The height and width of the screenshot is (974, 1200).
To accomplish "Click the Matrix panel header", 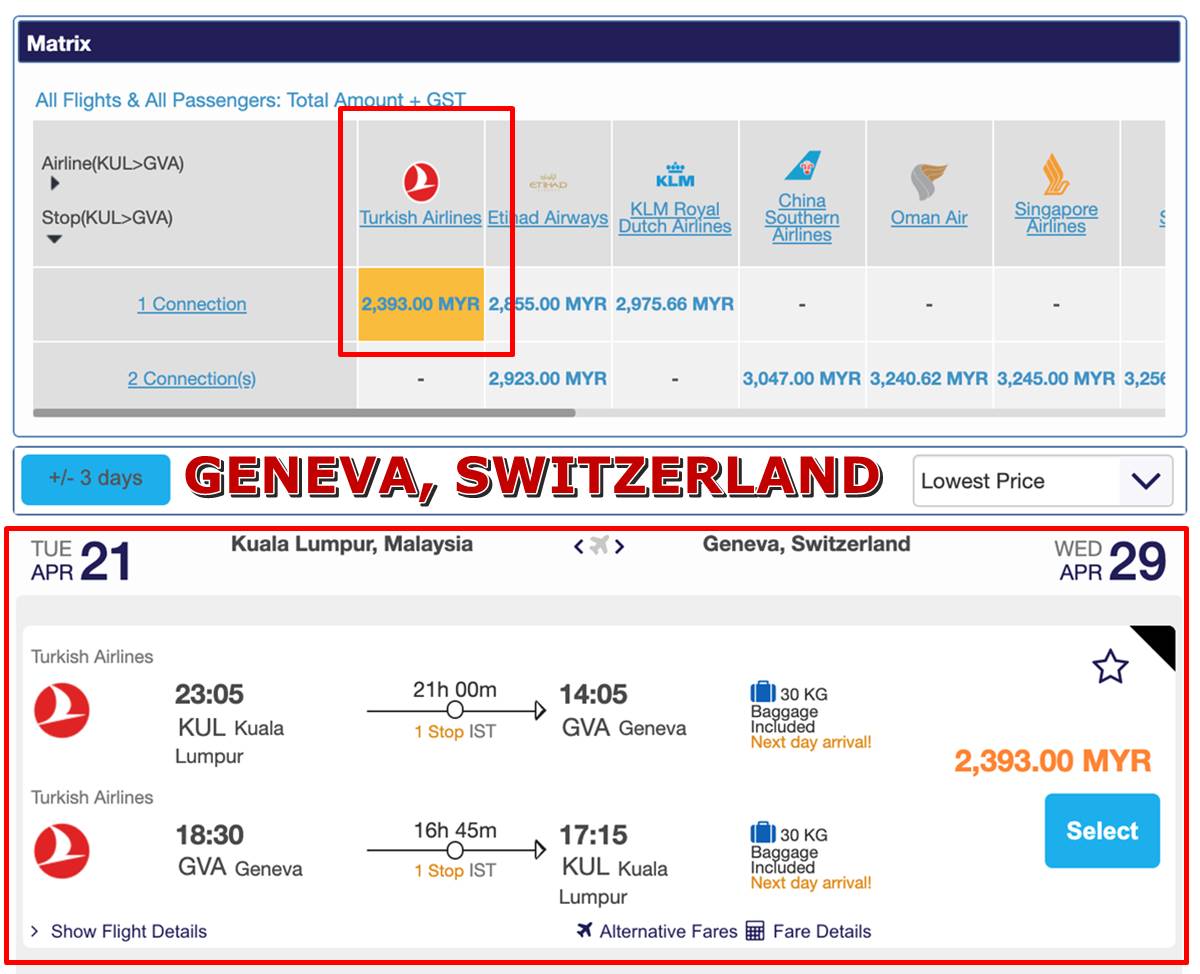I will pyautogui.click(x=600, y=43).
